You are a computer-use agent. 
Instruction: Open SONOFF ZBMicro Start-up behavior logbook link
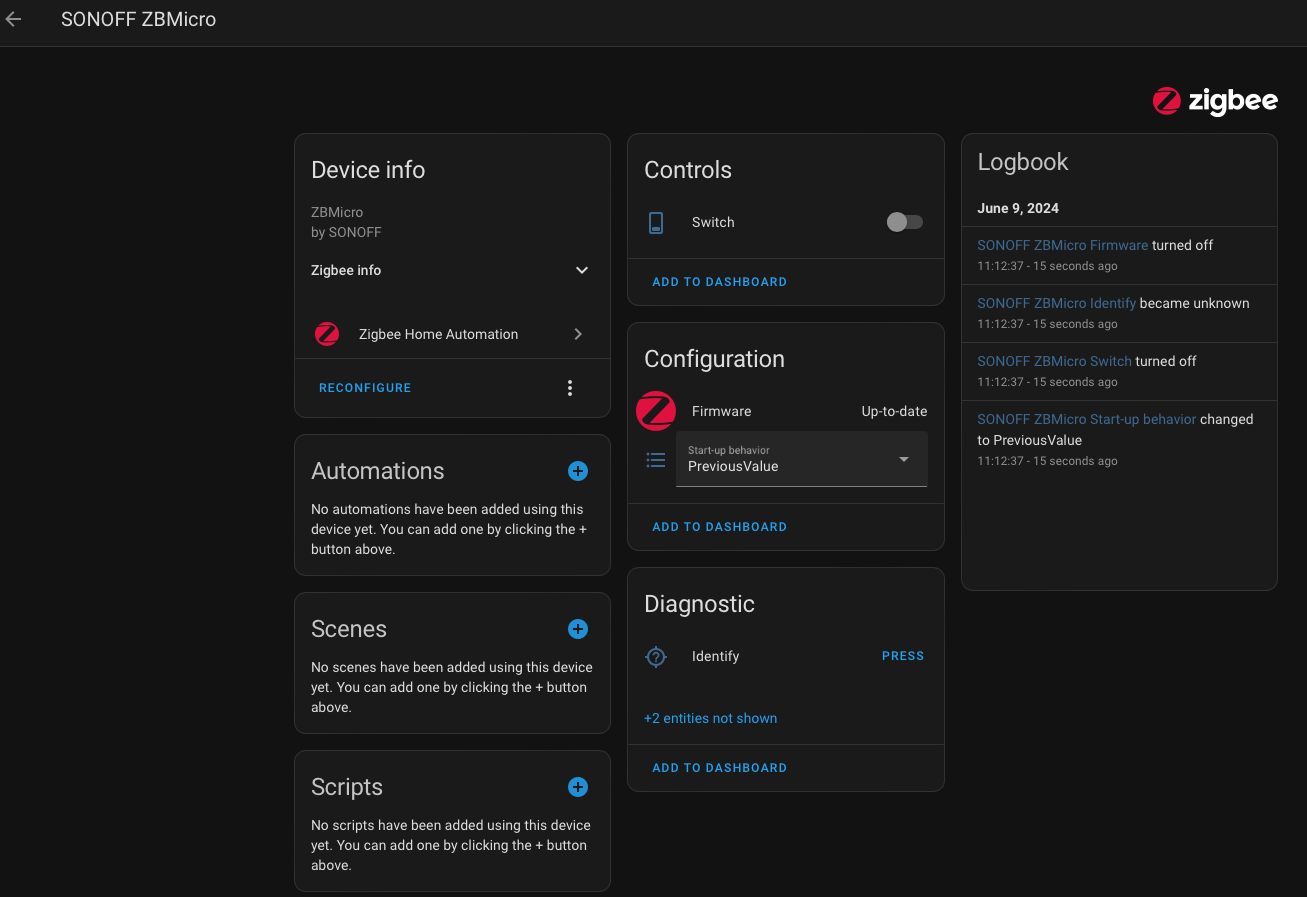pos(1086,419)
